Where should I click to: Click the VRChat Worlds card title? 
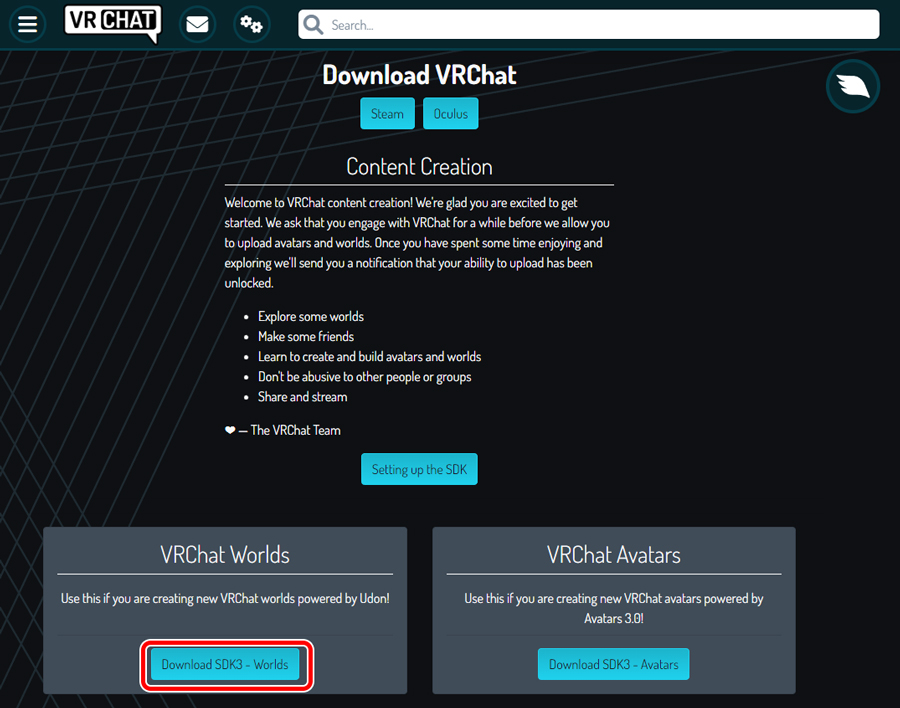coord(225,555)
